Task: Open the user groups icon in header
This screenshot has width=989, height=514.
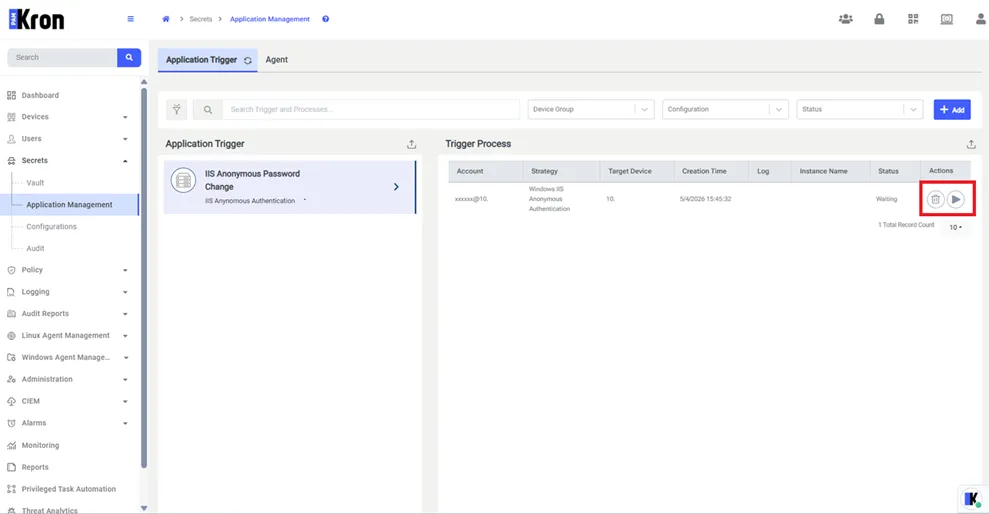Action: click(846, 19)
